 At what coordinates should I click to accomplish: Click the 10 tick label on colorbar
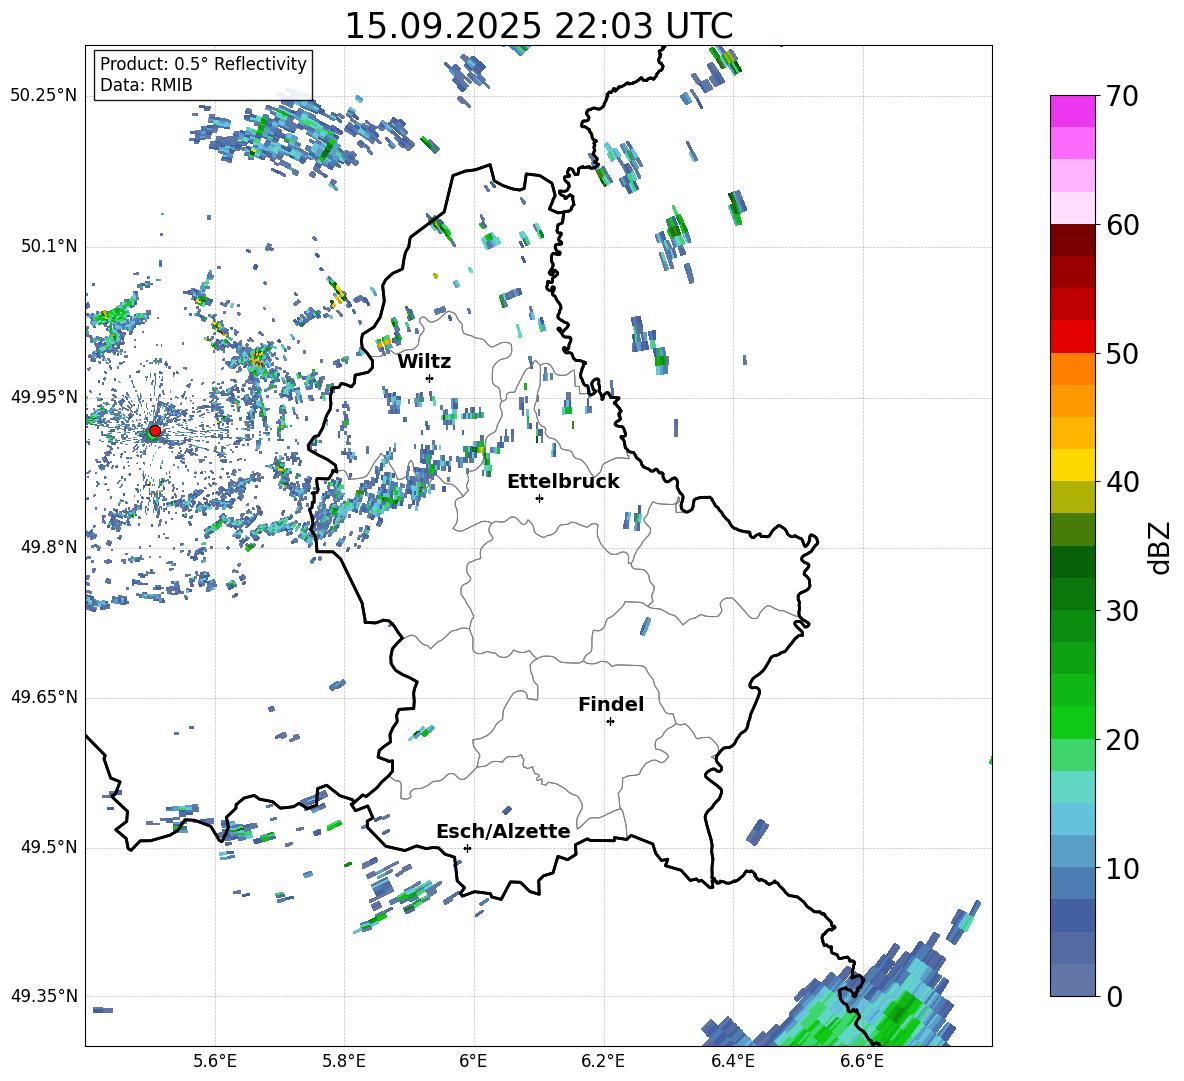click(x=1122, y=869)
